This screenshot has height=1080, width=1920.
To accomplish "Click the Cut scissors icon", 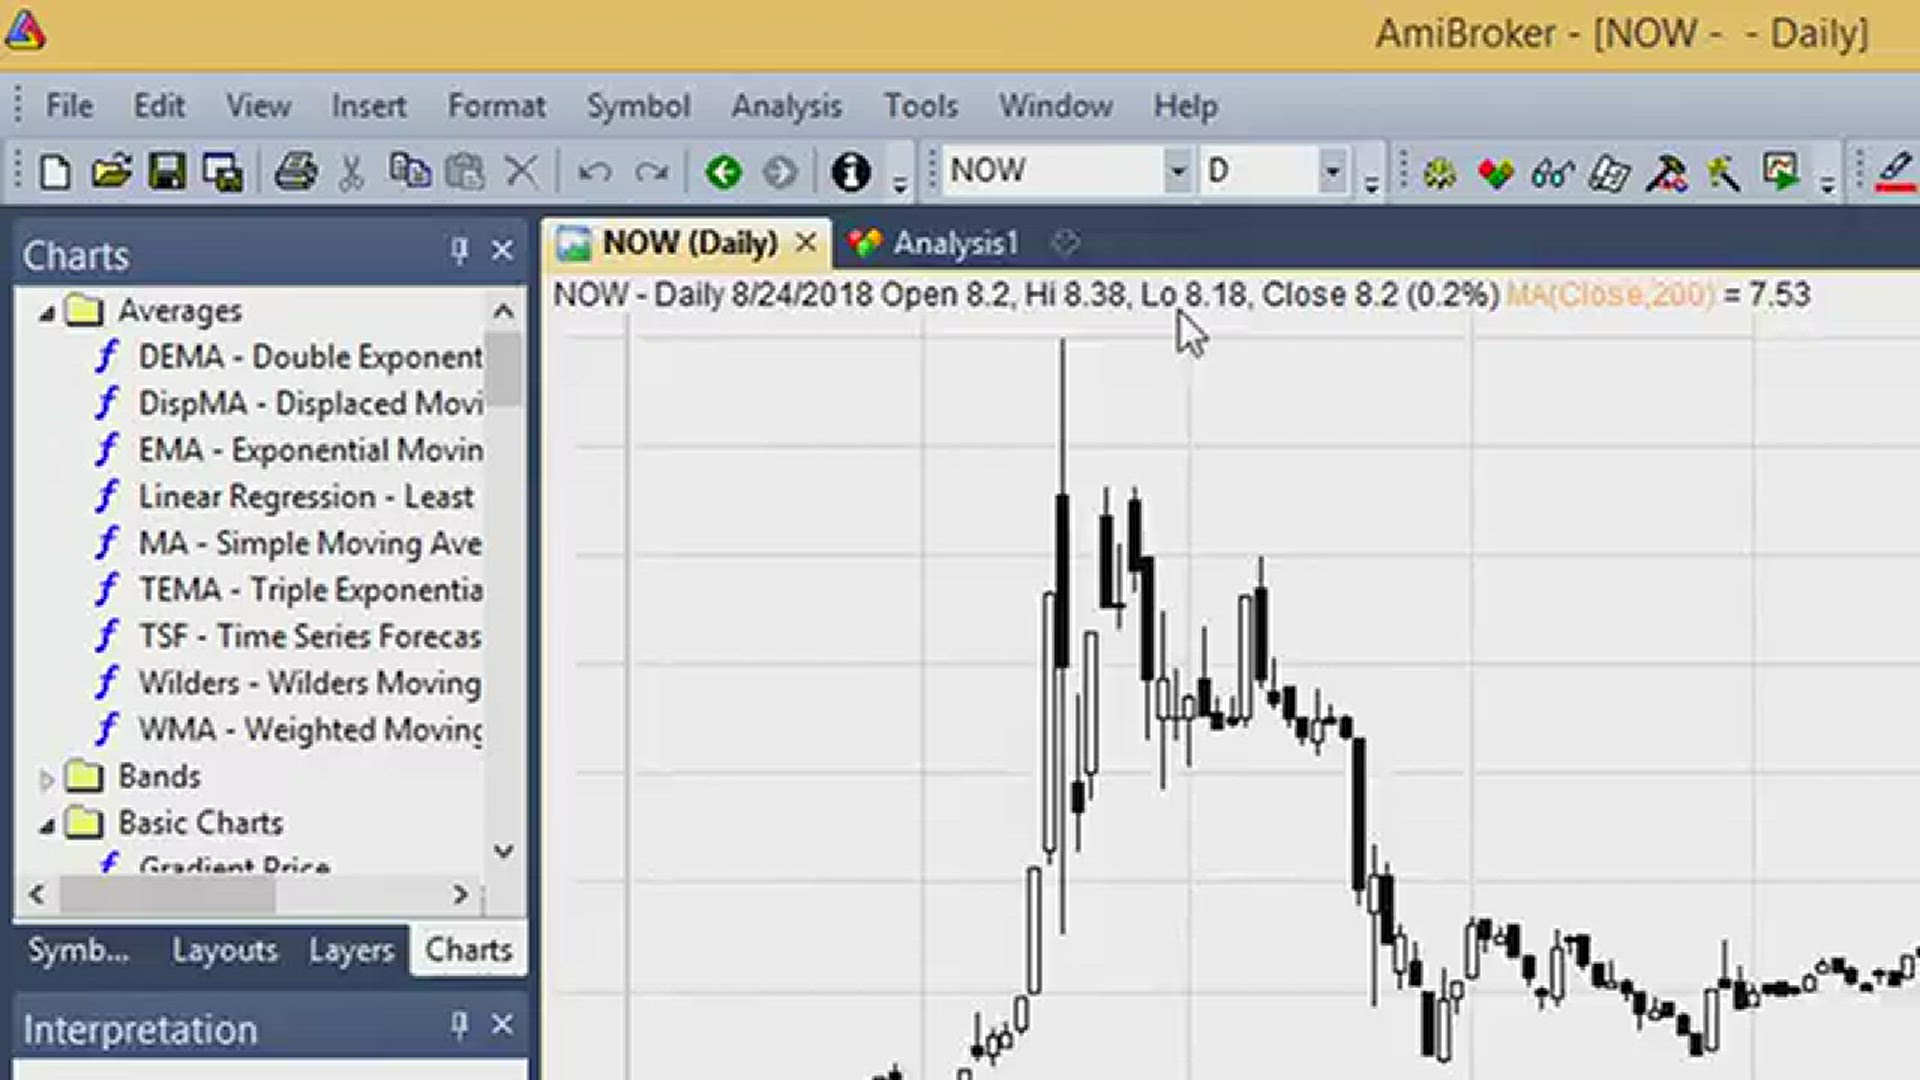I will click(x=351, y=172).
